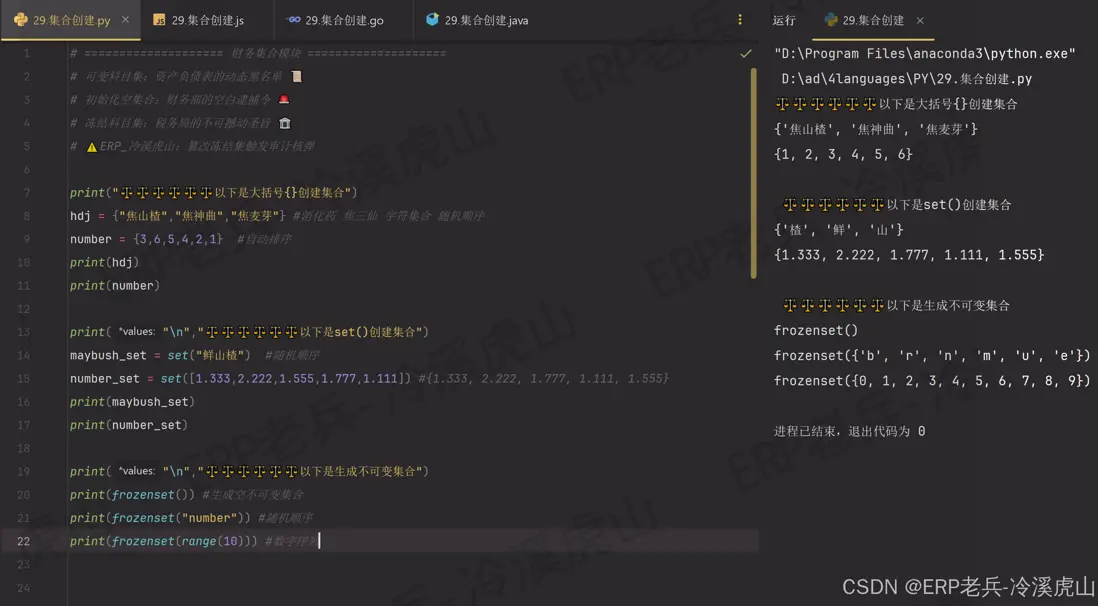Screen dimensions: 1098x606
Task: Click 'maybush_set' assignment on line 14
Action: pyautogui.click(x=160, y=355)
